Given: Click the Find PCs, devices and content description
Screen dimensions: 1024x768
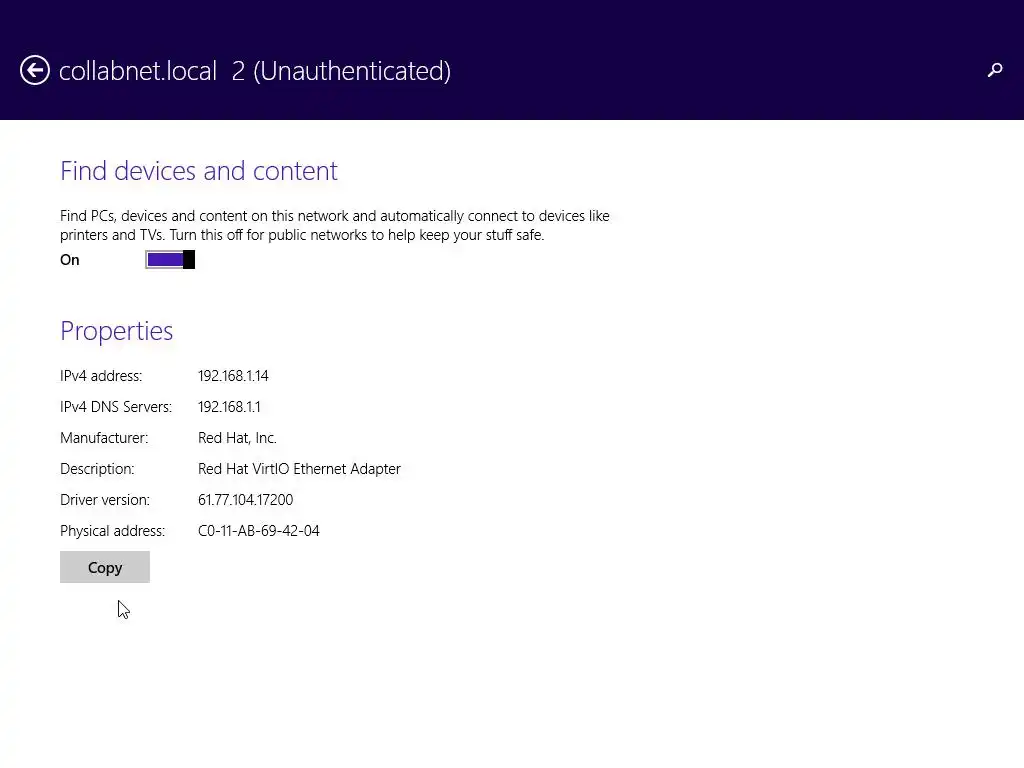Looking at the screenshot, I should (x=334, y=225).
